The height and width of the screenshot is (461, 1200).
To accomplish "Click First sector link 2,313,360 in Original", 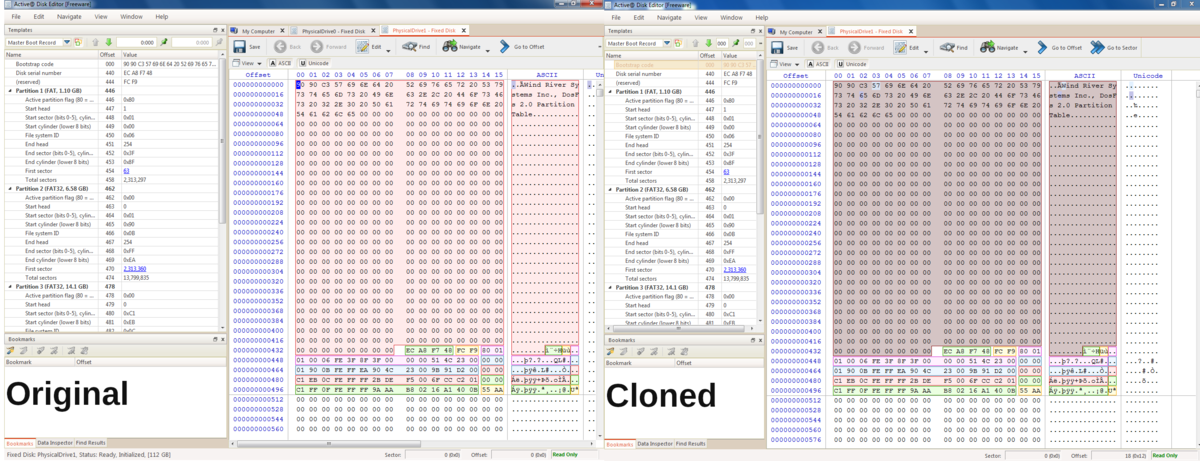I will coord(135,268).
